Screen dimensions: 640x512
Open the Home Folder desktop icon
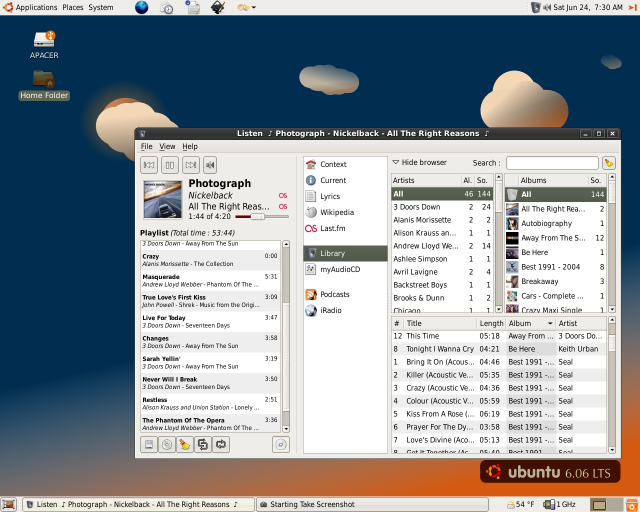[x=44, y=85]
